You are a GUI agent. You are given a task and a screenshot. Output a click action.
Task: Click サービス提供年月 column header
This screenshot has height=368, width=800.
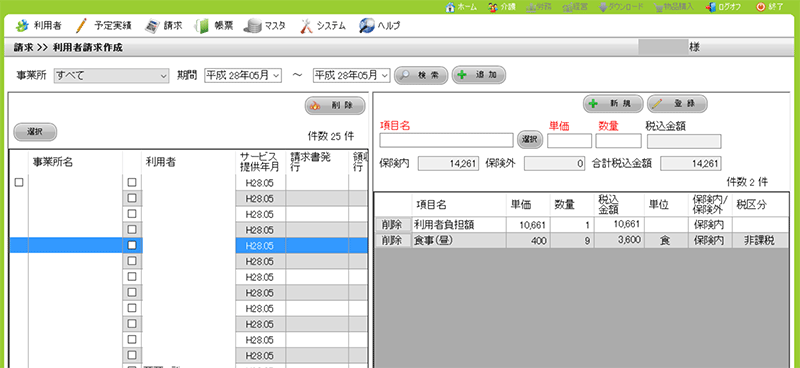[x=260, y=162]
